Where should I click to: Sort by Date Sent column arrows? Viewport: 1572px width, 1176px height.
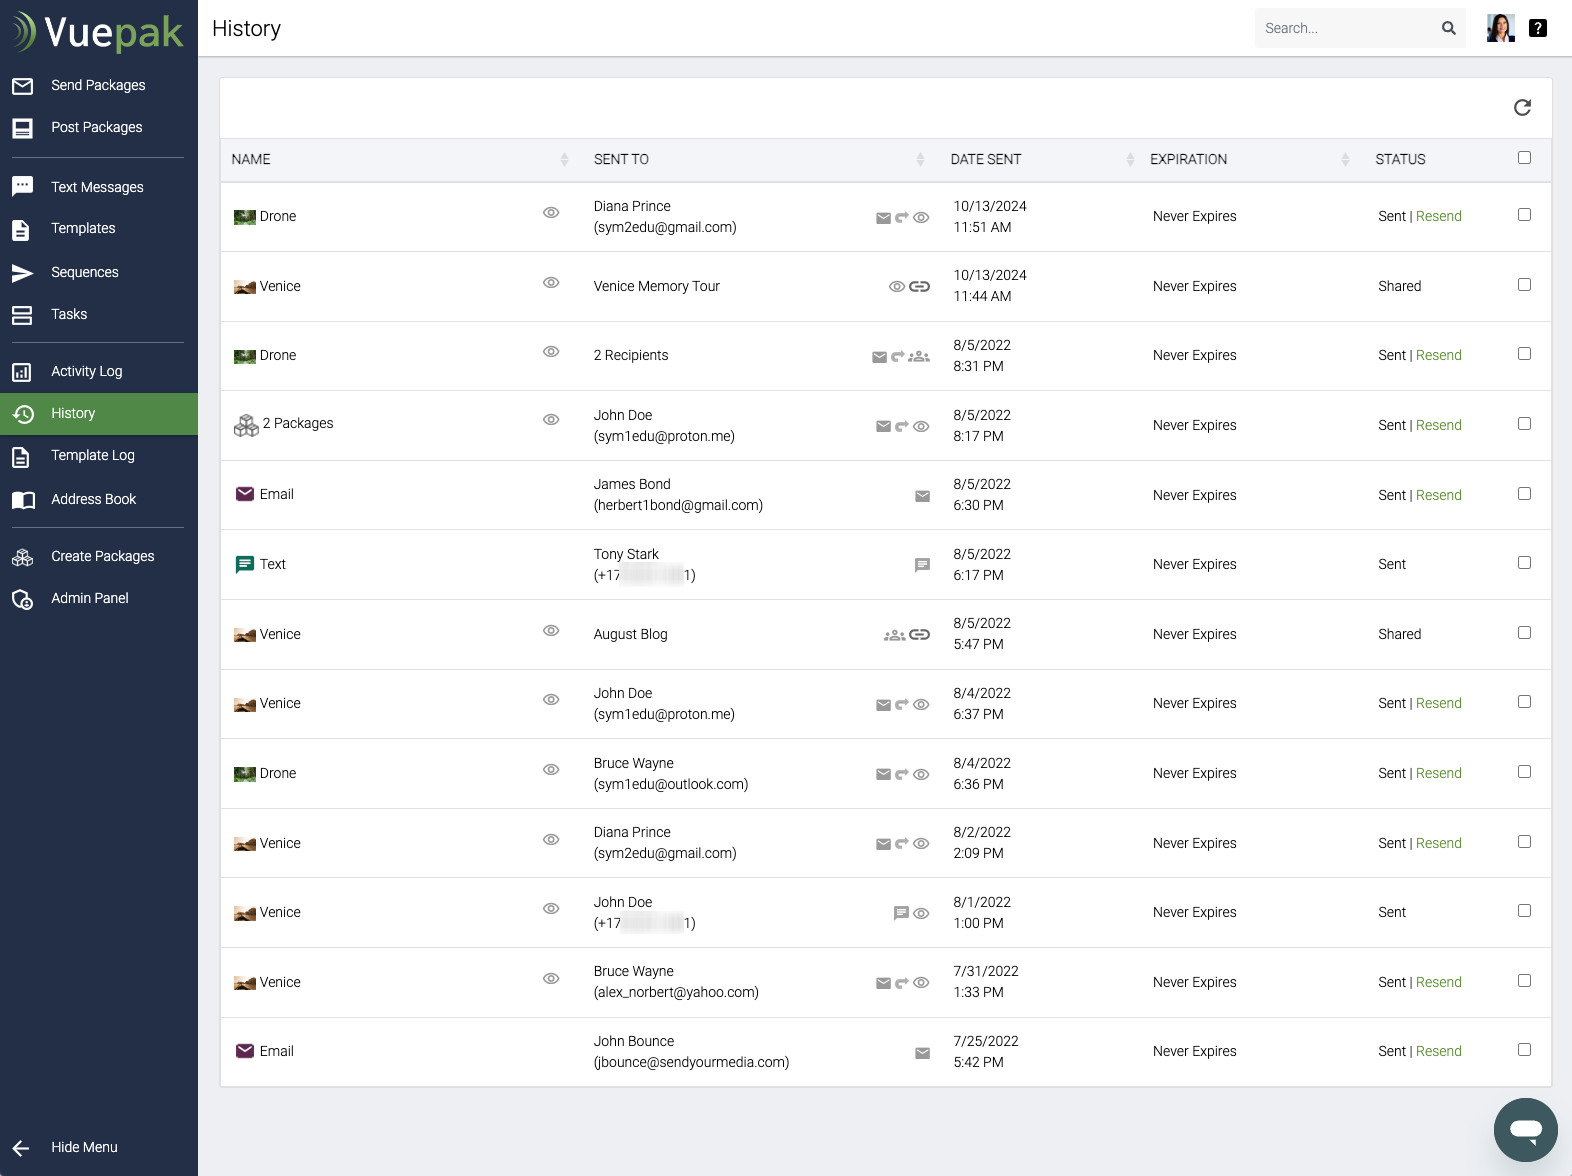point(1130,160)
